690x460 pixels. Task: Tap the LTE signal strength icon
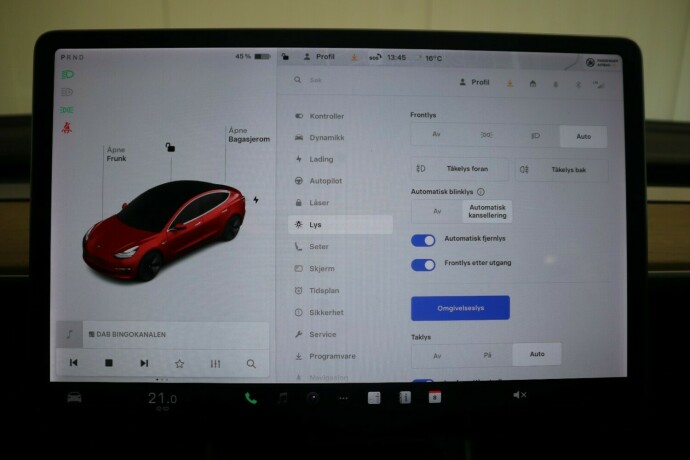pyautogui.click(x=598, y=85)
